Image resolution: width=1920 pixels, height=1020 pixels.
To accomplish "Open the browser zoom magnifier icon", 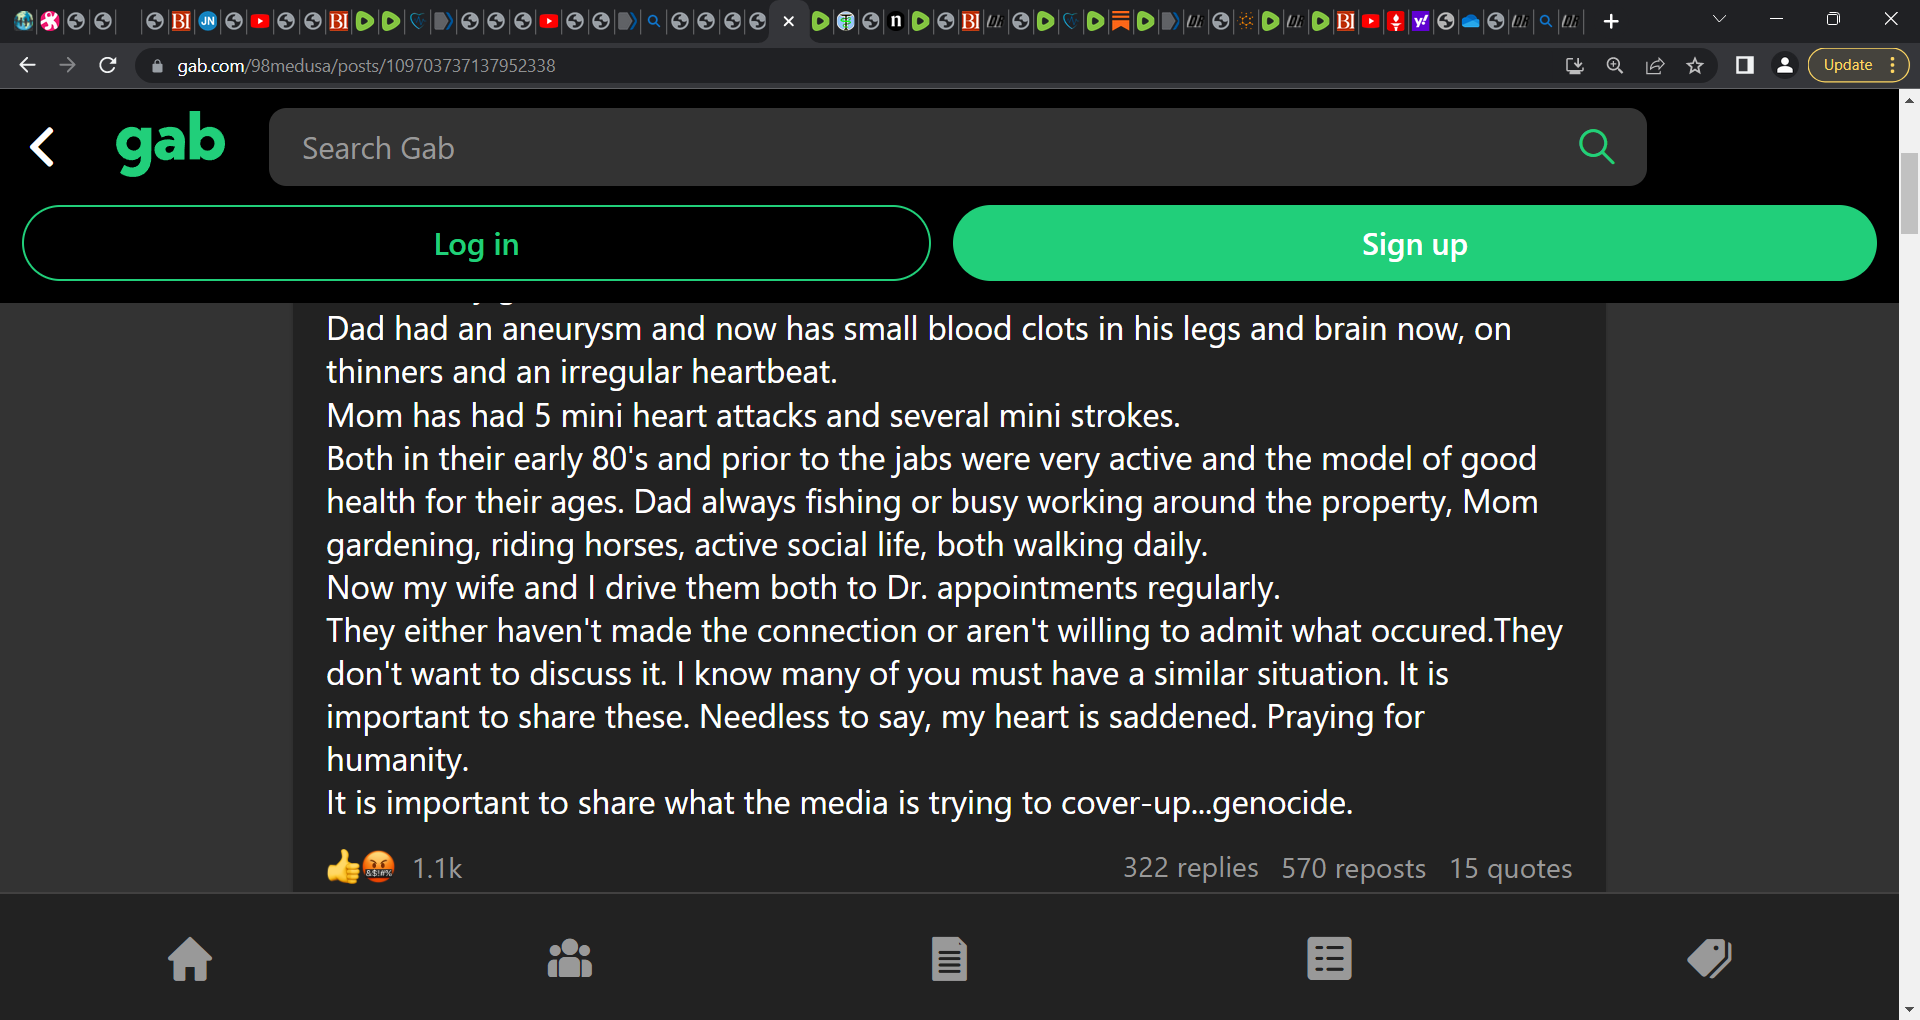I will pos(1614,66).
